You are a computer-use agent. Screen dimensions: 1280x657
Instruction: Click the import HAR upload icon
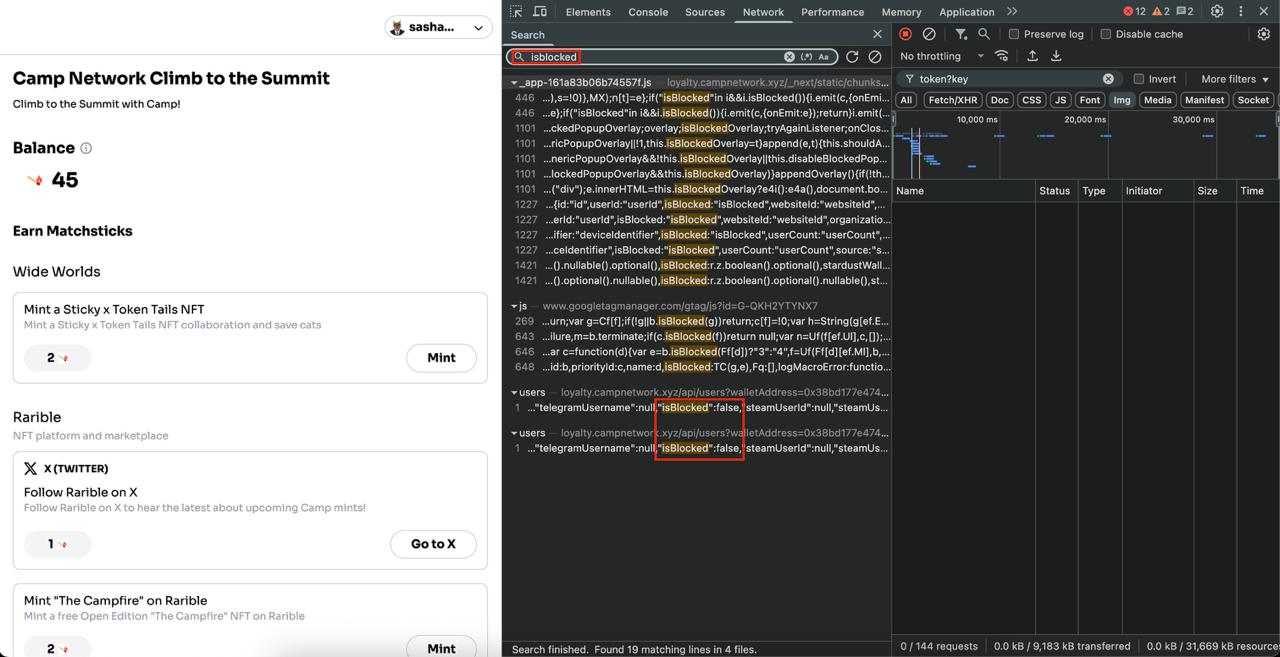1032,56
